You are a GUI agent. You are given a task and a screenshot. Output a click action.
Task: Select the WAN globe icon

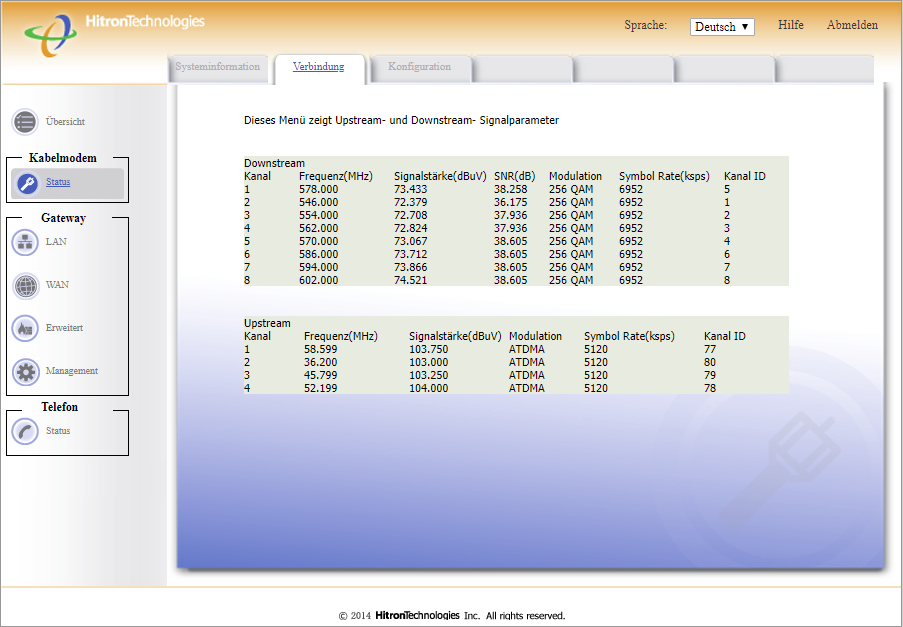(25, 285)
